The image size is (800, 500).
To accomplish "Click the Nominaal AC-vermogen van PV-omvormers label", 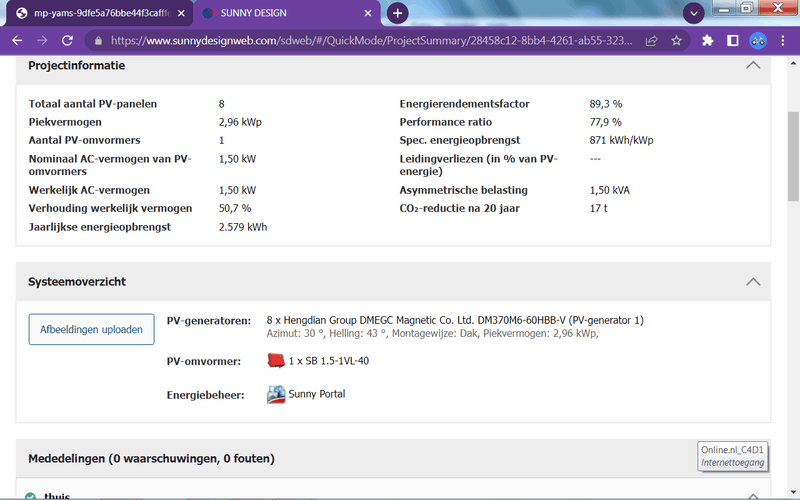I will pos(110,165).
